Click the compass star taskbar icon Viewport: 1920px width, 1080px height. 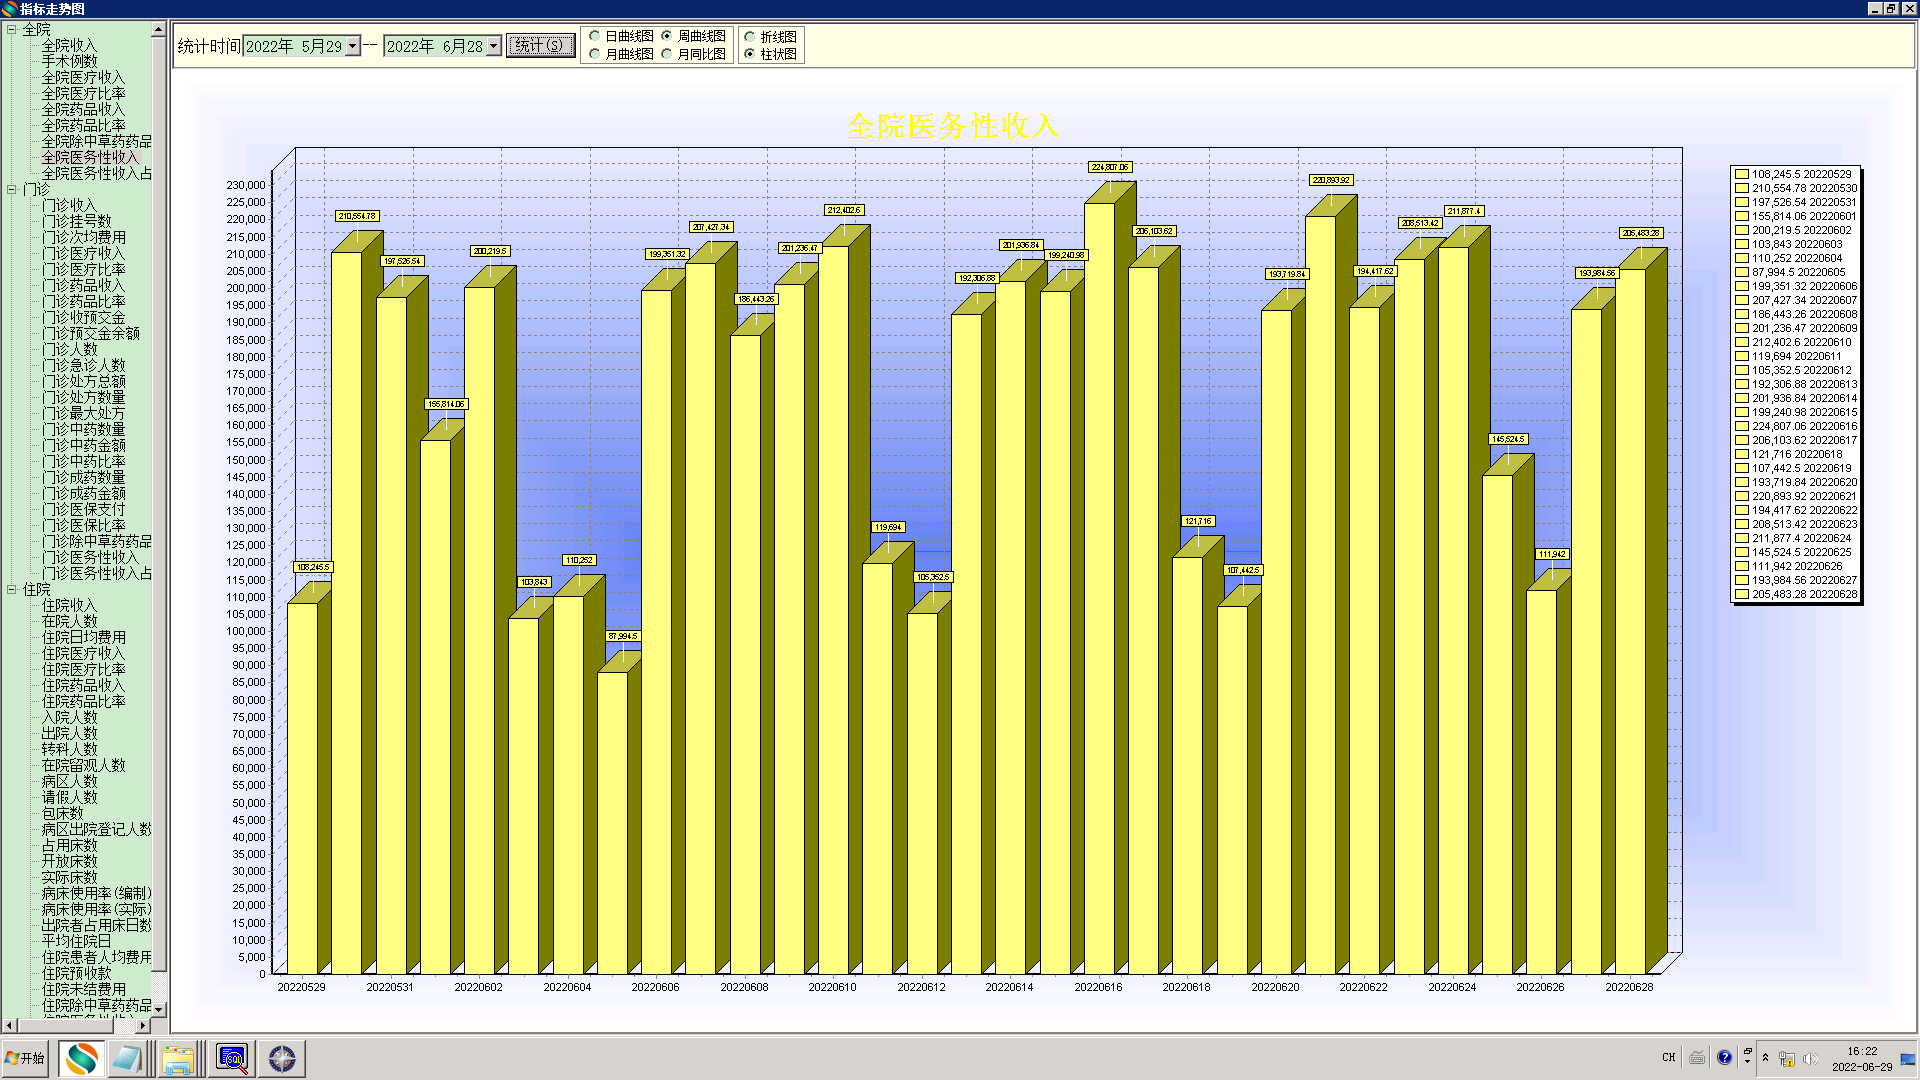coord(282,1058)
